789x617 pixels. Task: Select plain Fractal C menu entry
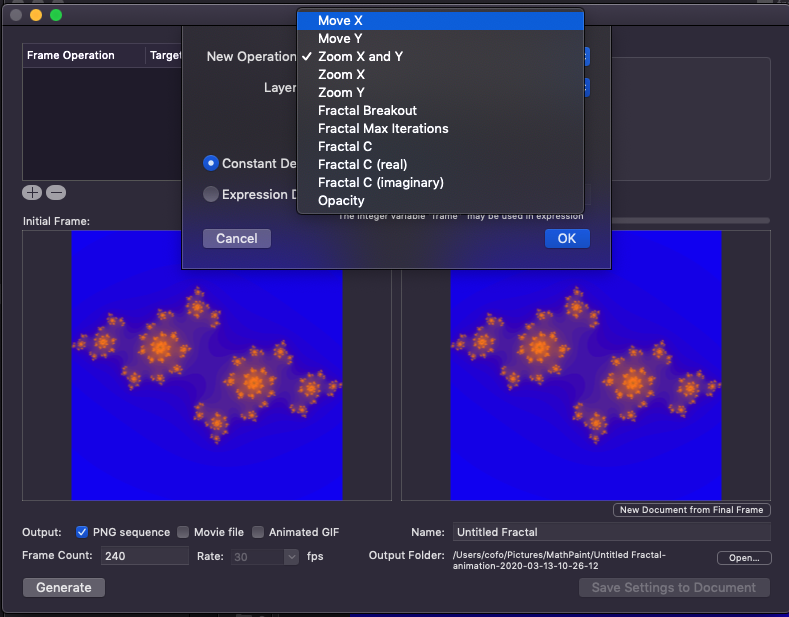pos(440,146)
